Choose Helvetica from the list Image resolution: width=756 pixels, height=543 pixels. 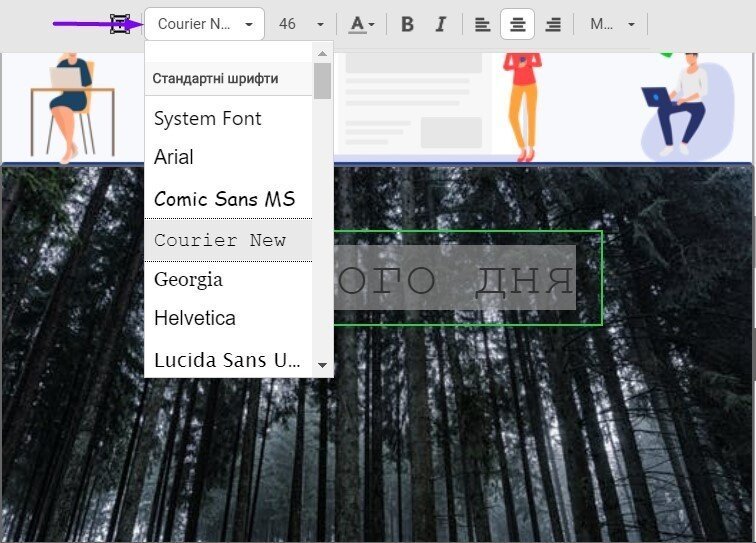pyautogui.click(x=195, y=319)
